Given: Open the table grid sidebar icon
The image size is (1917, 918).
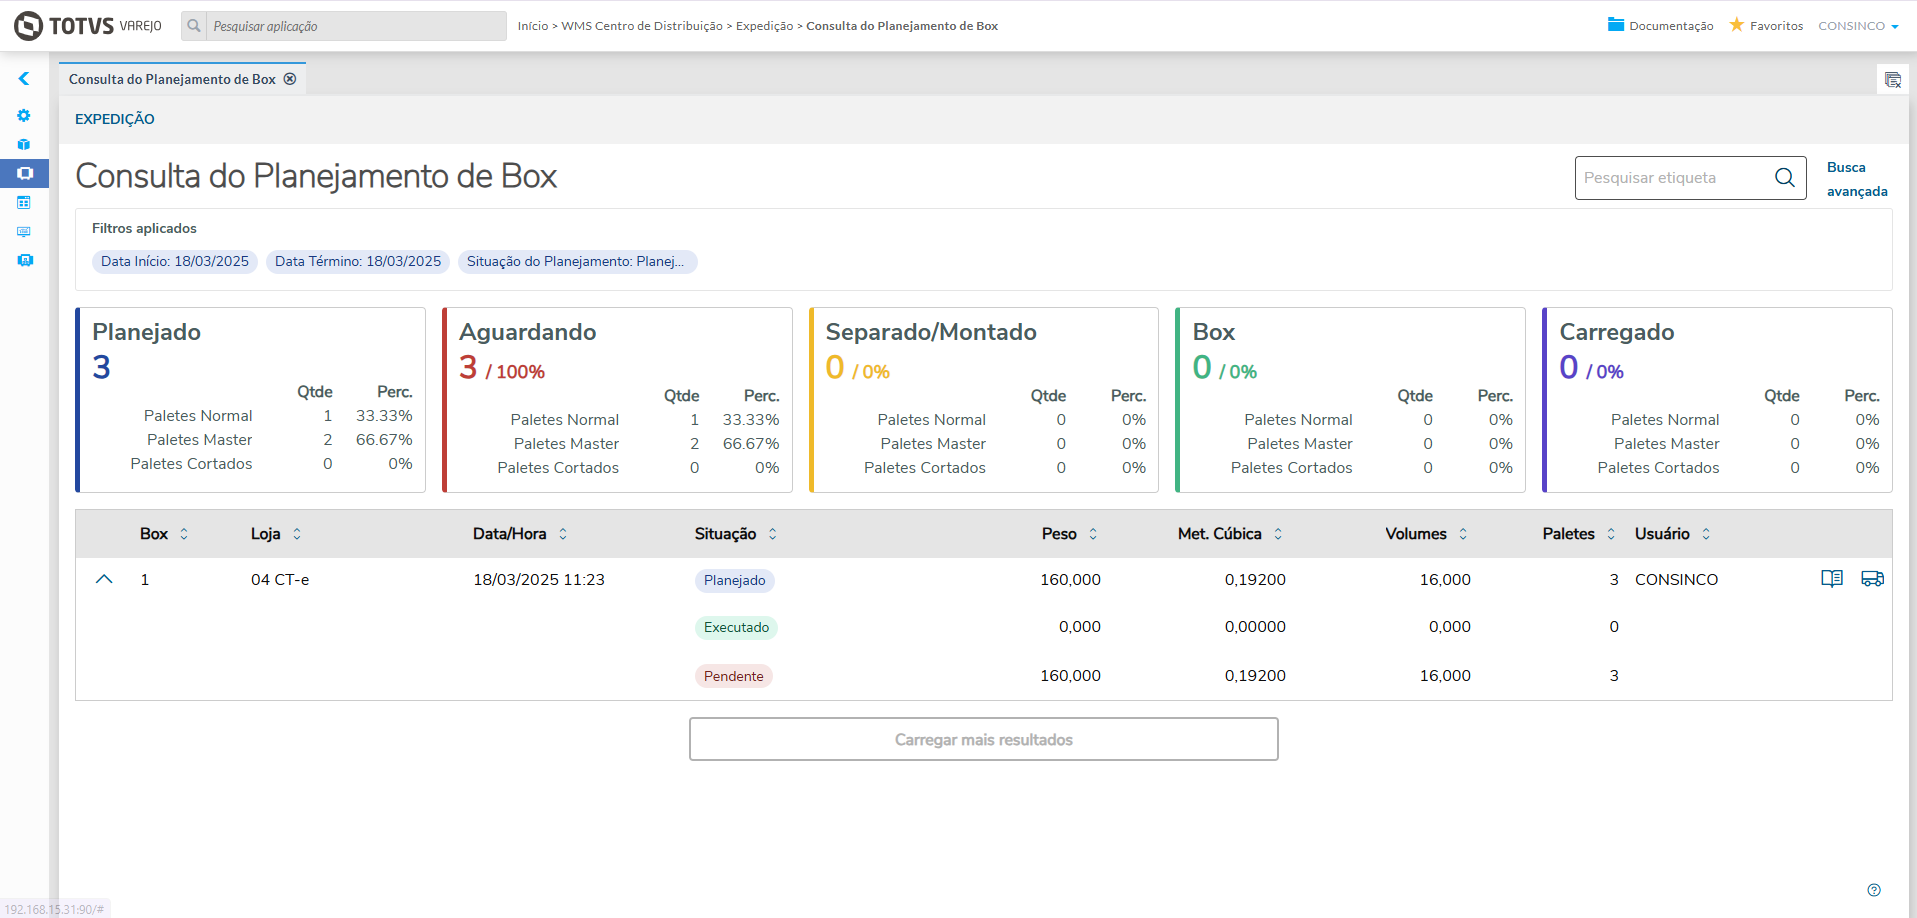Looking at the screenshot, I should (24, 203).
